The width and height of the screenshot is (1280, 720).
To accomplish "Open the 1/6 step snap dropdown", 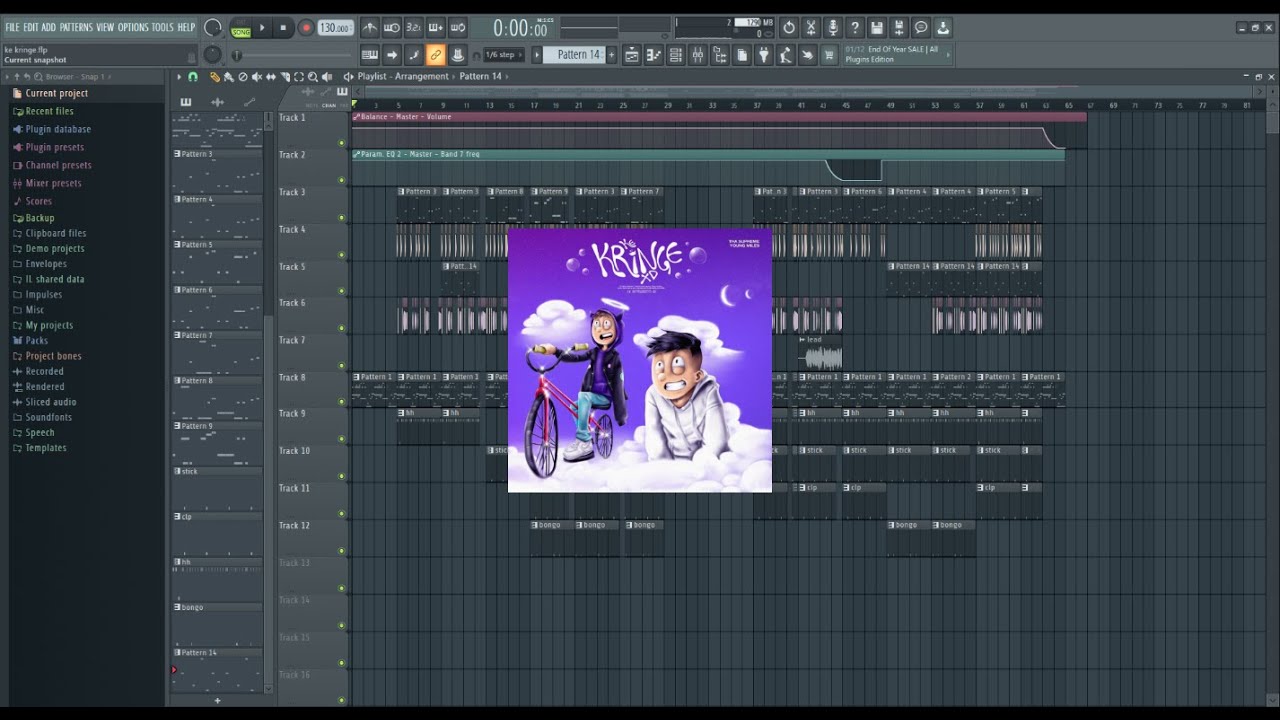I will tap(504, 55).
